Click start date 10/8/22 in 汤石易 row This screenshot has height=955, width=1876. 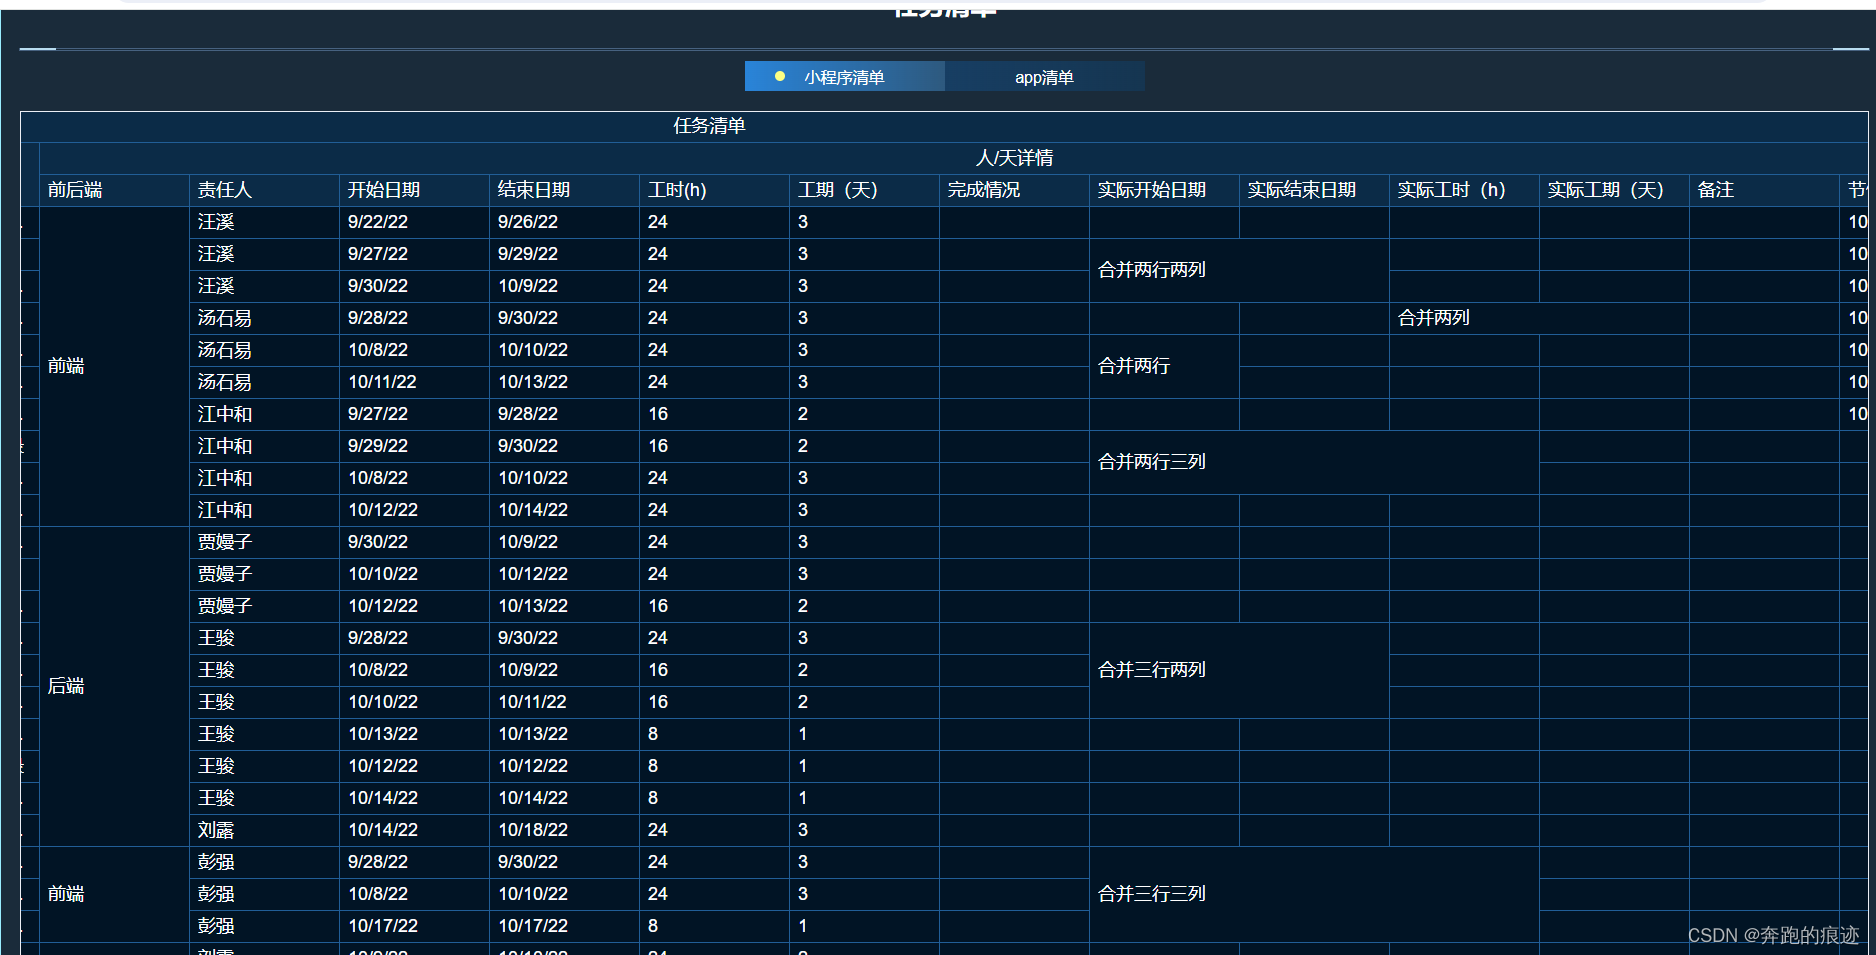(x=378, y=350)
